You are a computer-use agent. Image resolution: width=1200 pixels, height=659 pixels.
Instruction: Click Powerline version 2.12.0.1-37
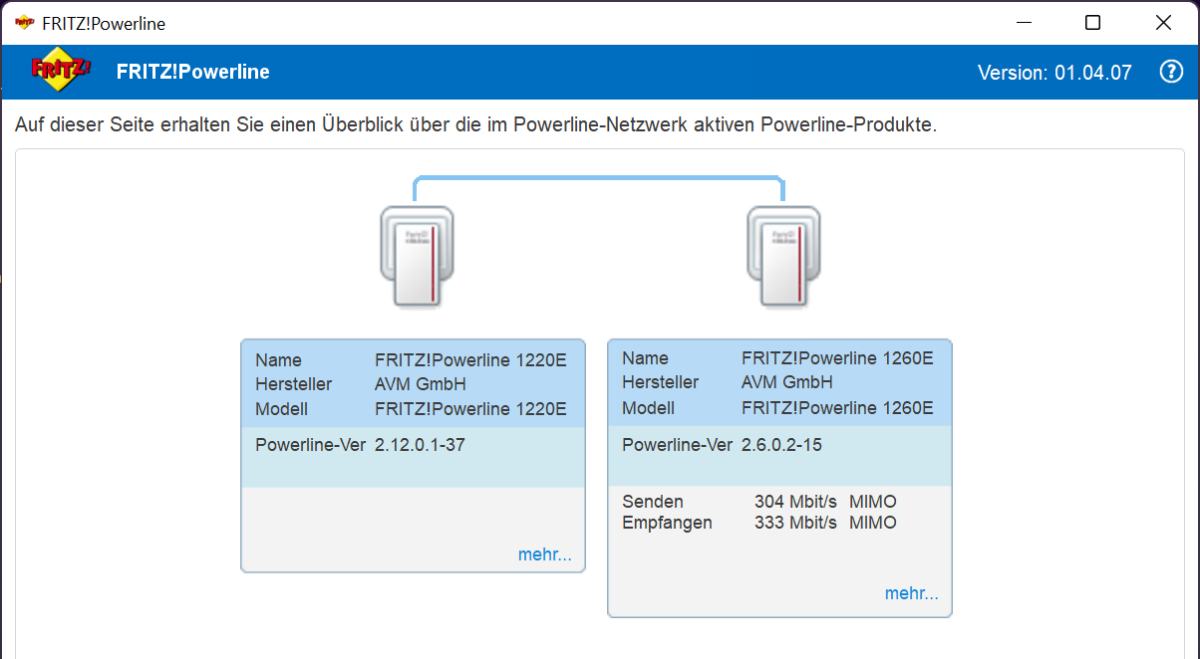click(x=420, y=445)
